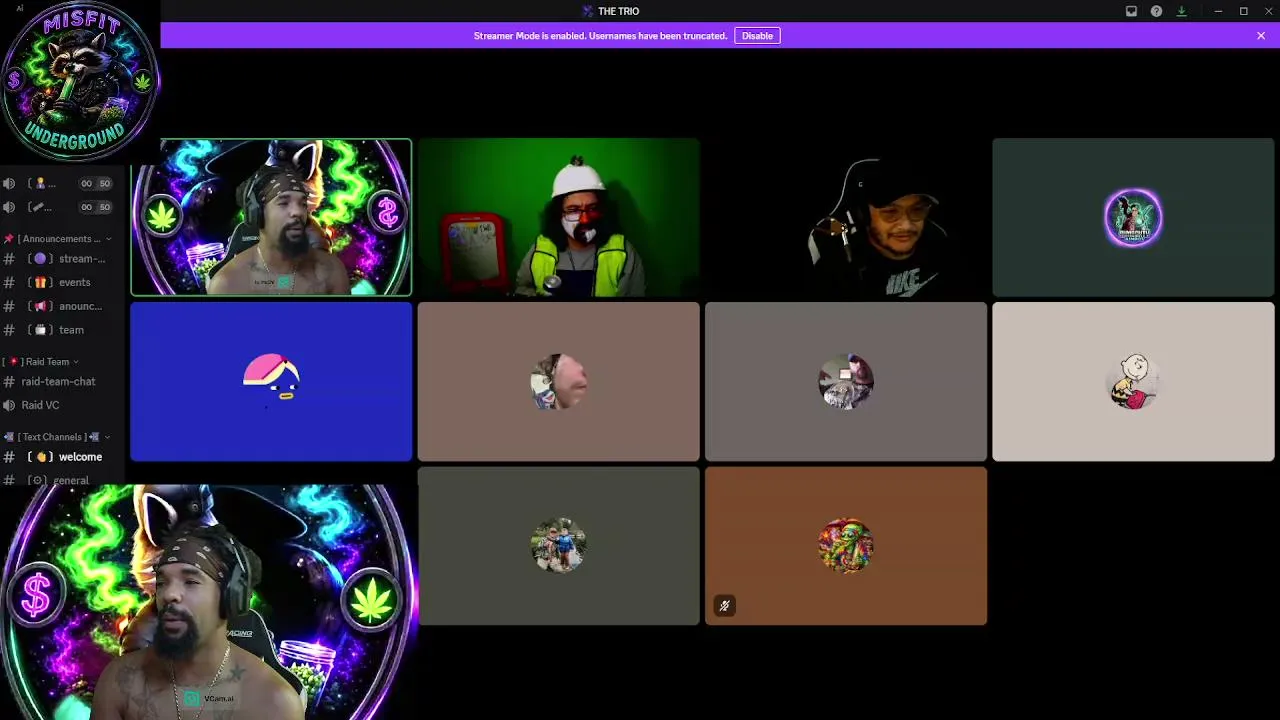Open the Discord inbox icon
This screenshot has width=1280, height=720.
pyautogui.click(x=1131, y=11)
